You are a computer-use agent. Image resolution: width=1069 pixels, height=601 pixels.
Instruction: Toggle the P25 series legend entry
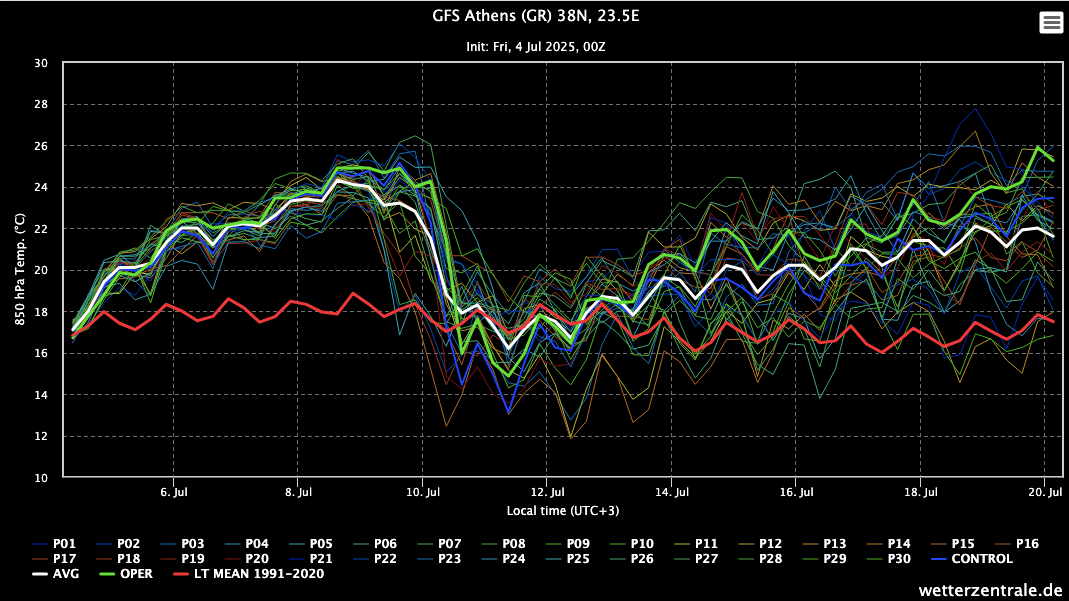coord(578,558)
